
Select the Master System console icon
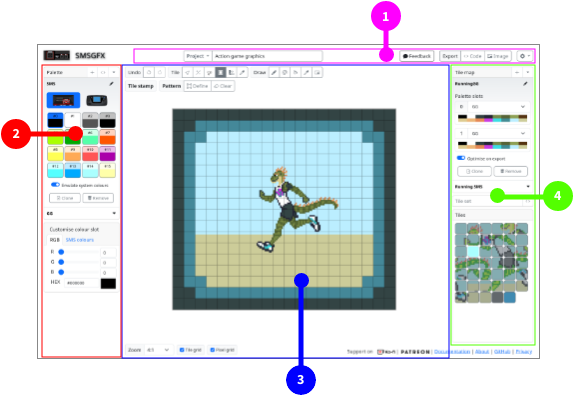tap(63, 100)
